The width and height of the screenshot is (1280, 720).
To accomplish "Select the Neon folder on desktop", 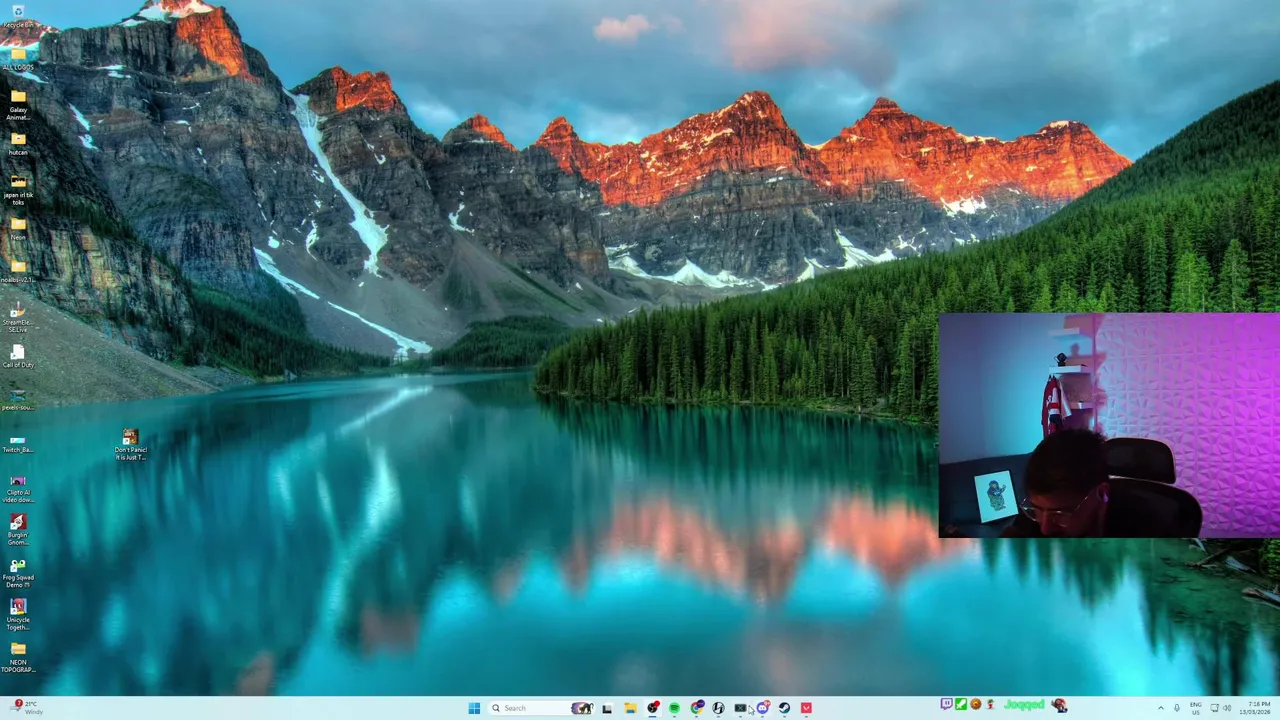I will pos(17,229).
